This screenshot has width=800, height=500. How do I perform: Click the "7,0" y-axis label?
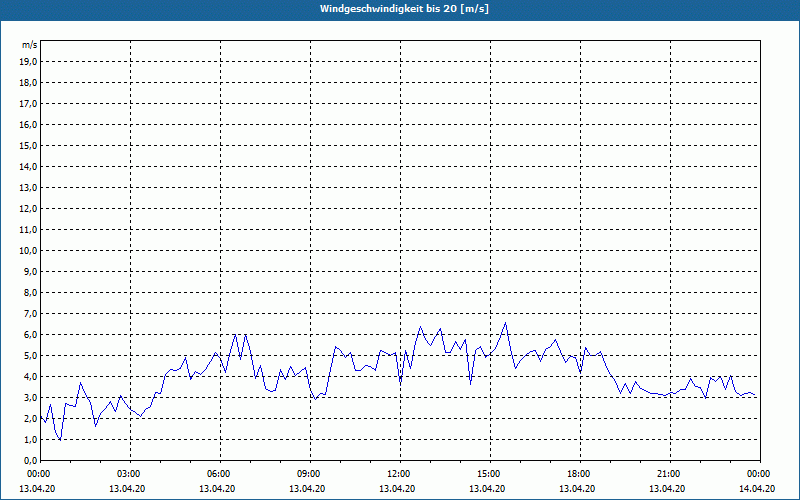pos(30,314)
